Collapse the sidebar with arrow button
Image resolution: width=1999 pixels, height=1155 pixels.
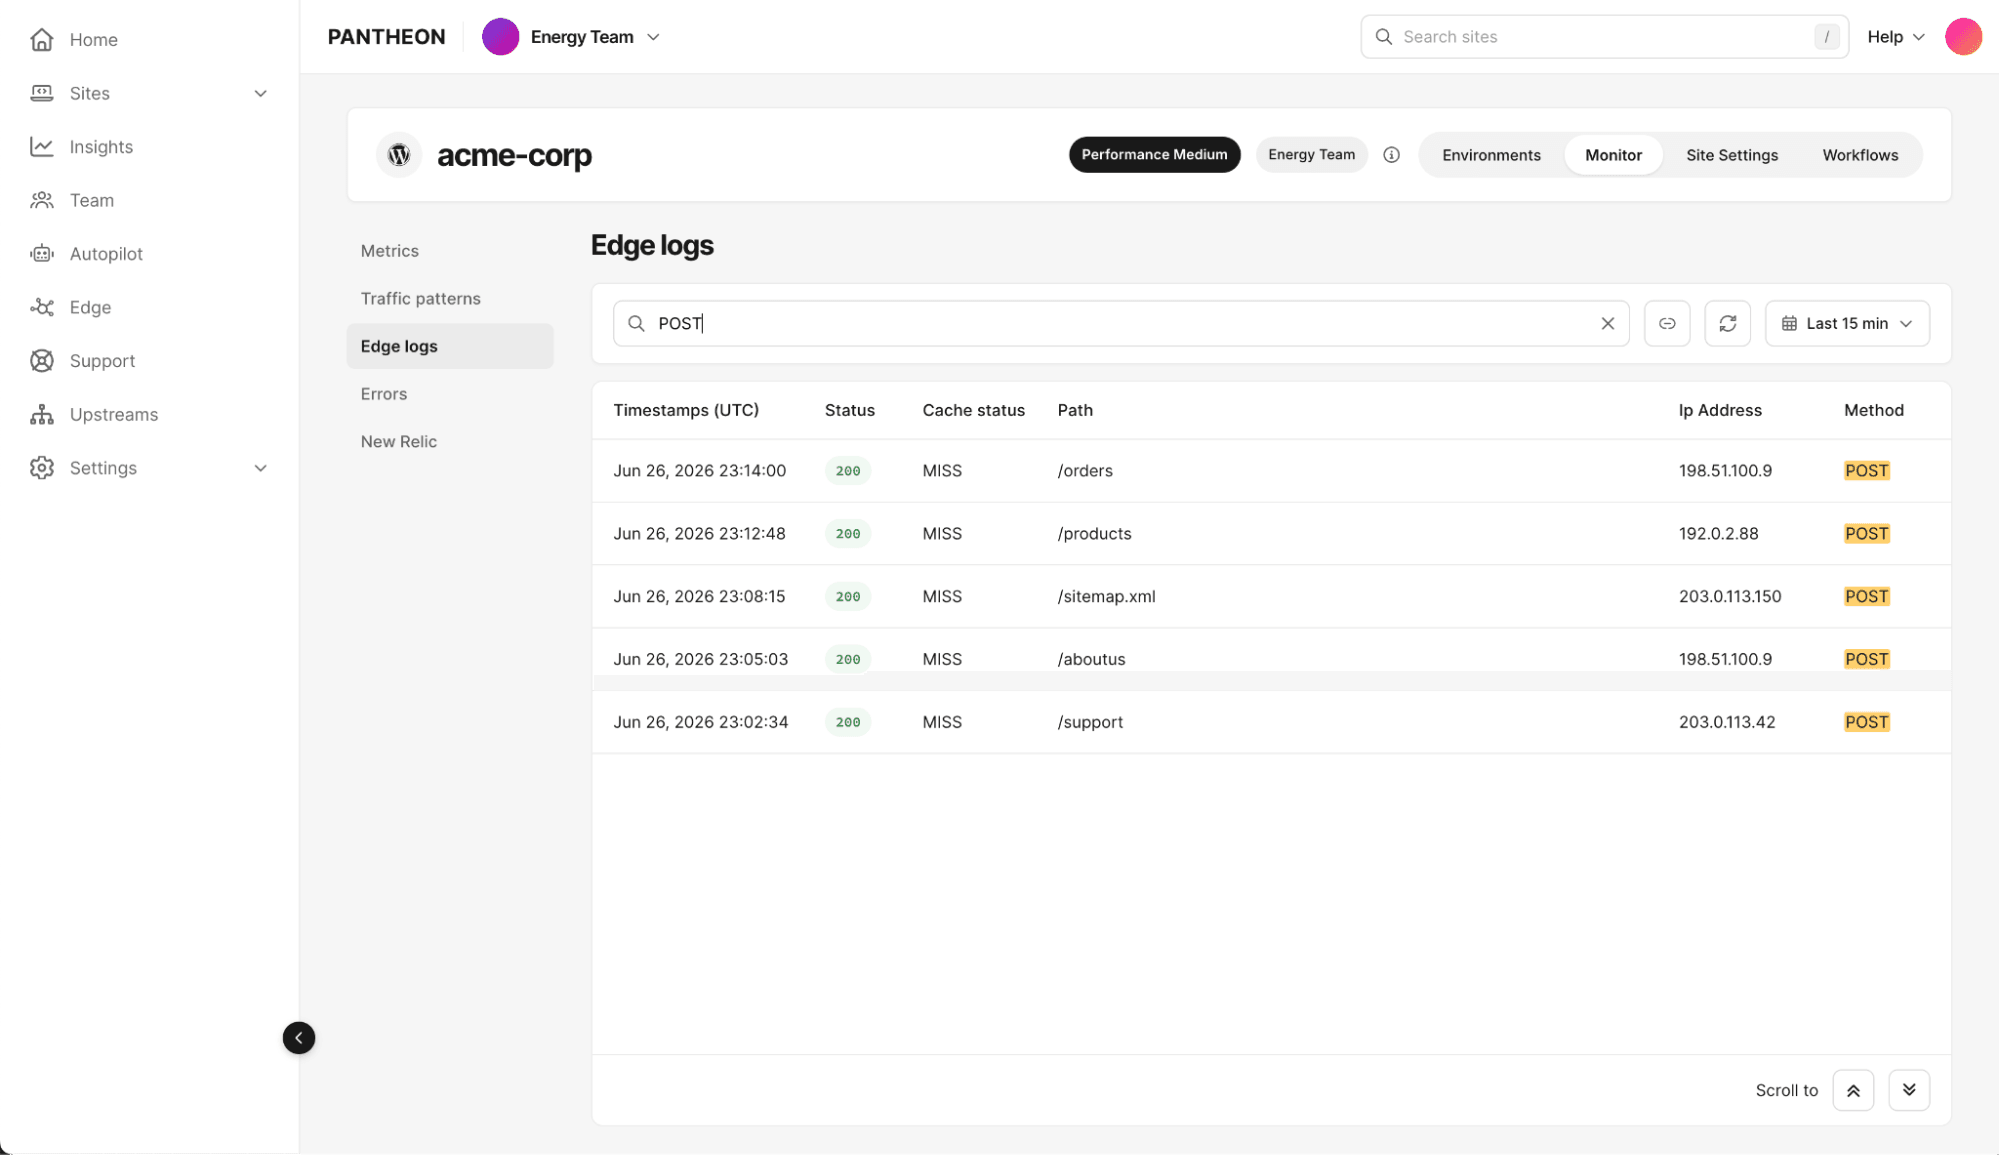(298, 1037)
